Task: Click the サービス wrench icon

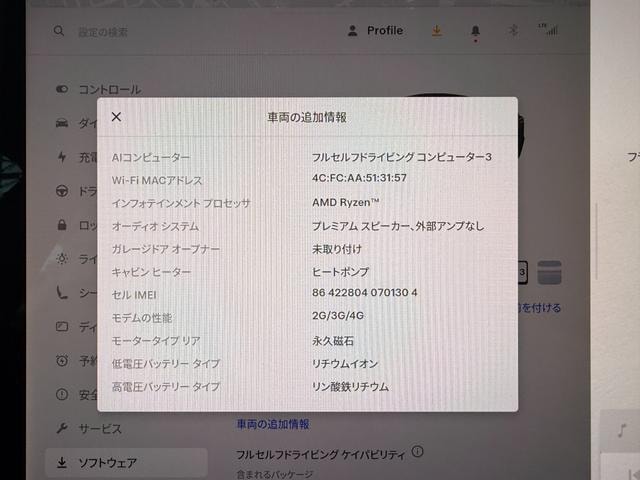Action: pyautogui.click(x=62, y=428)
